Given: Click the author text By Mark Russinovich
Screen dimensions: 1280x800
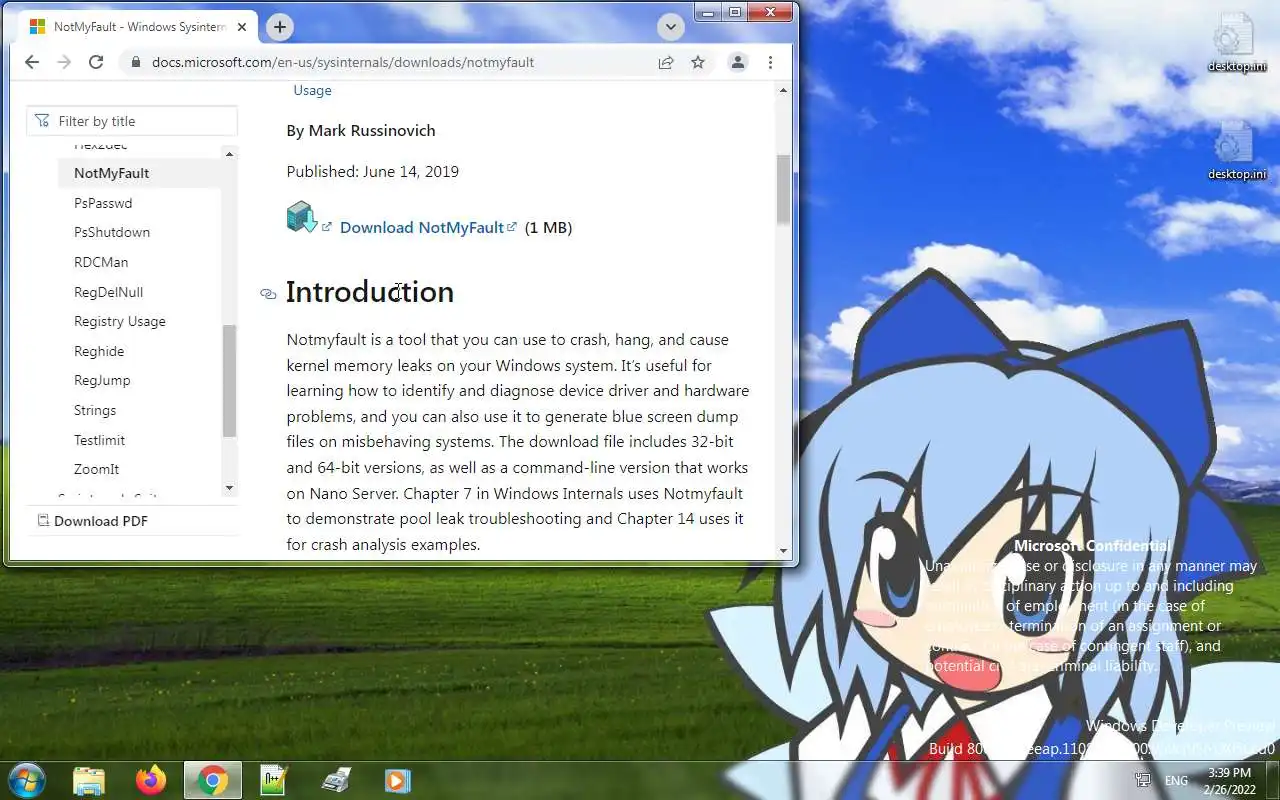Looking at the screenshot, I should click(361, 130).
